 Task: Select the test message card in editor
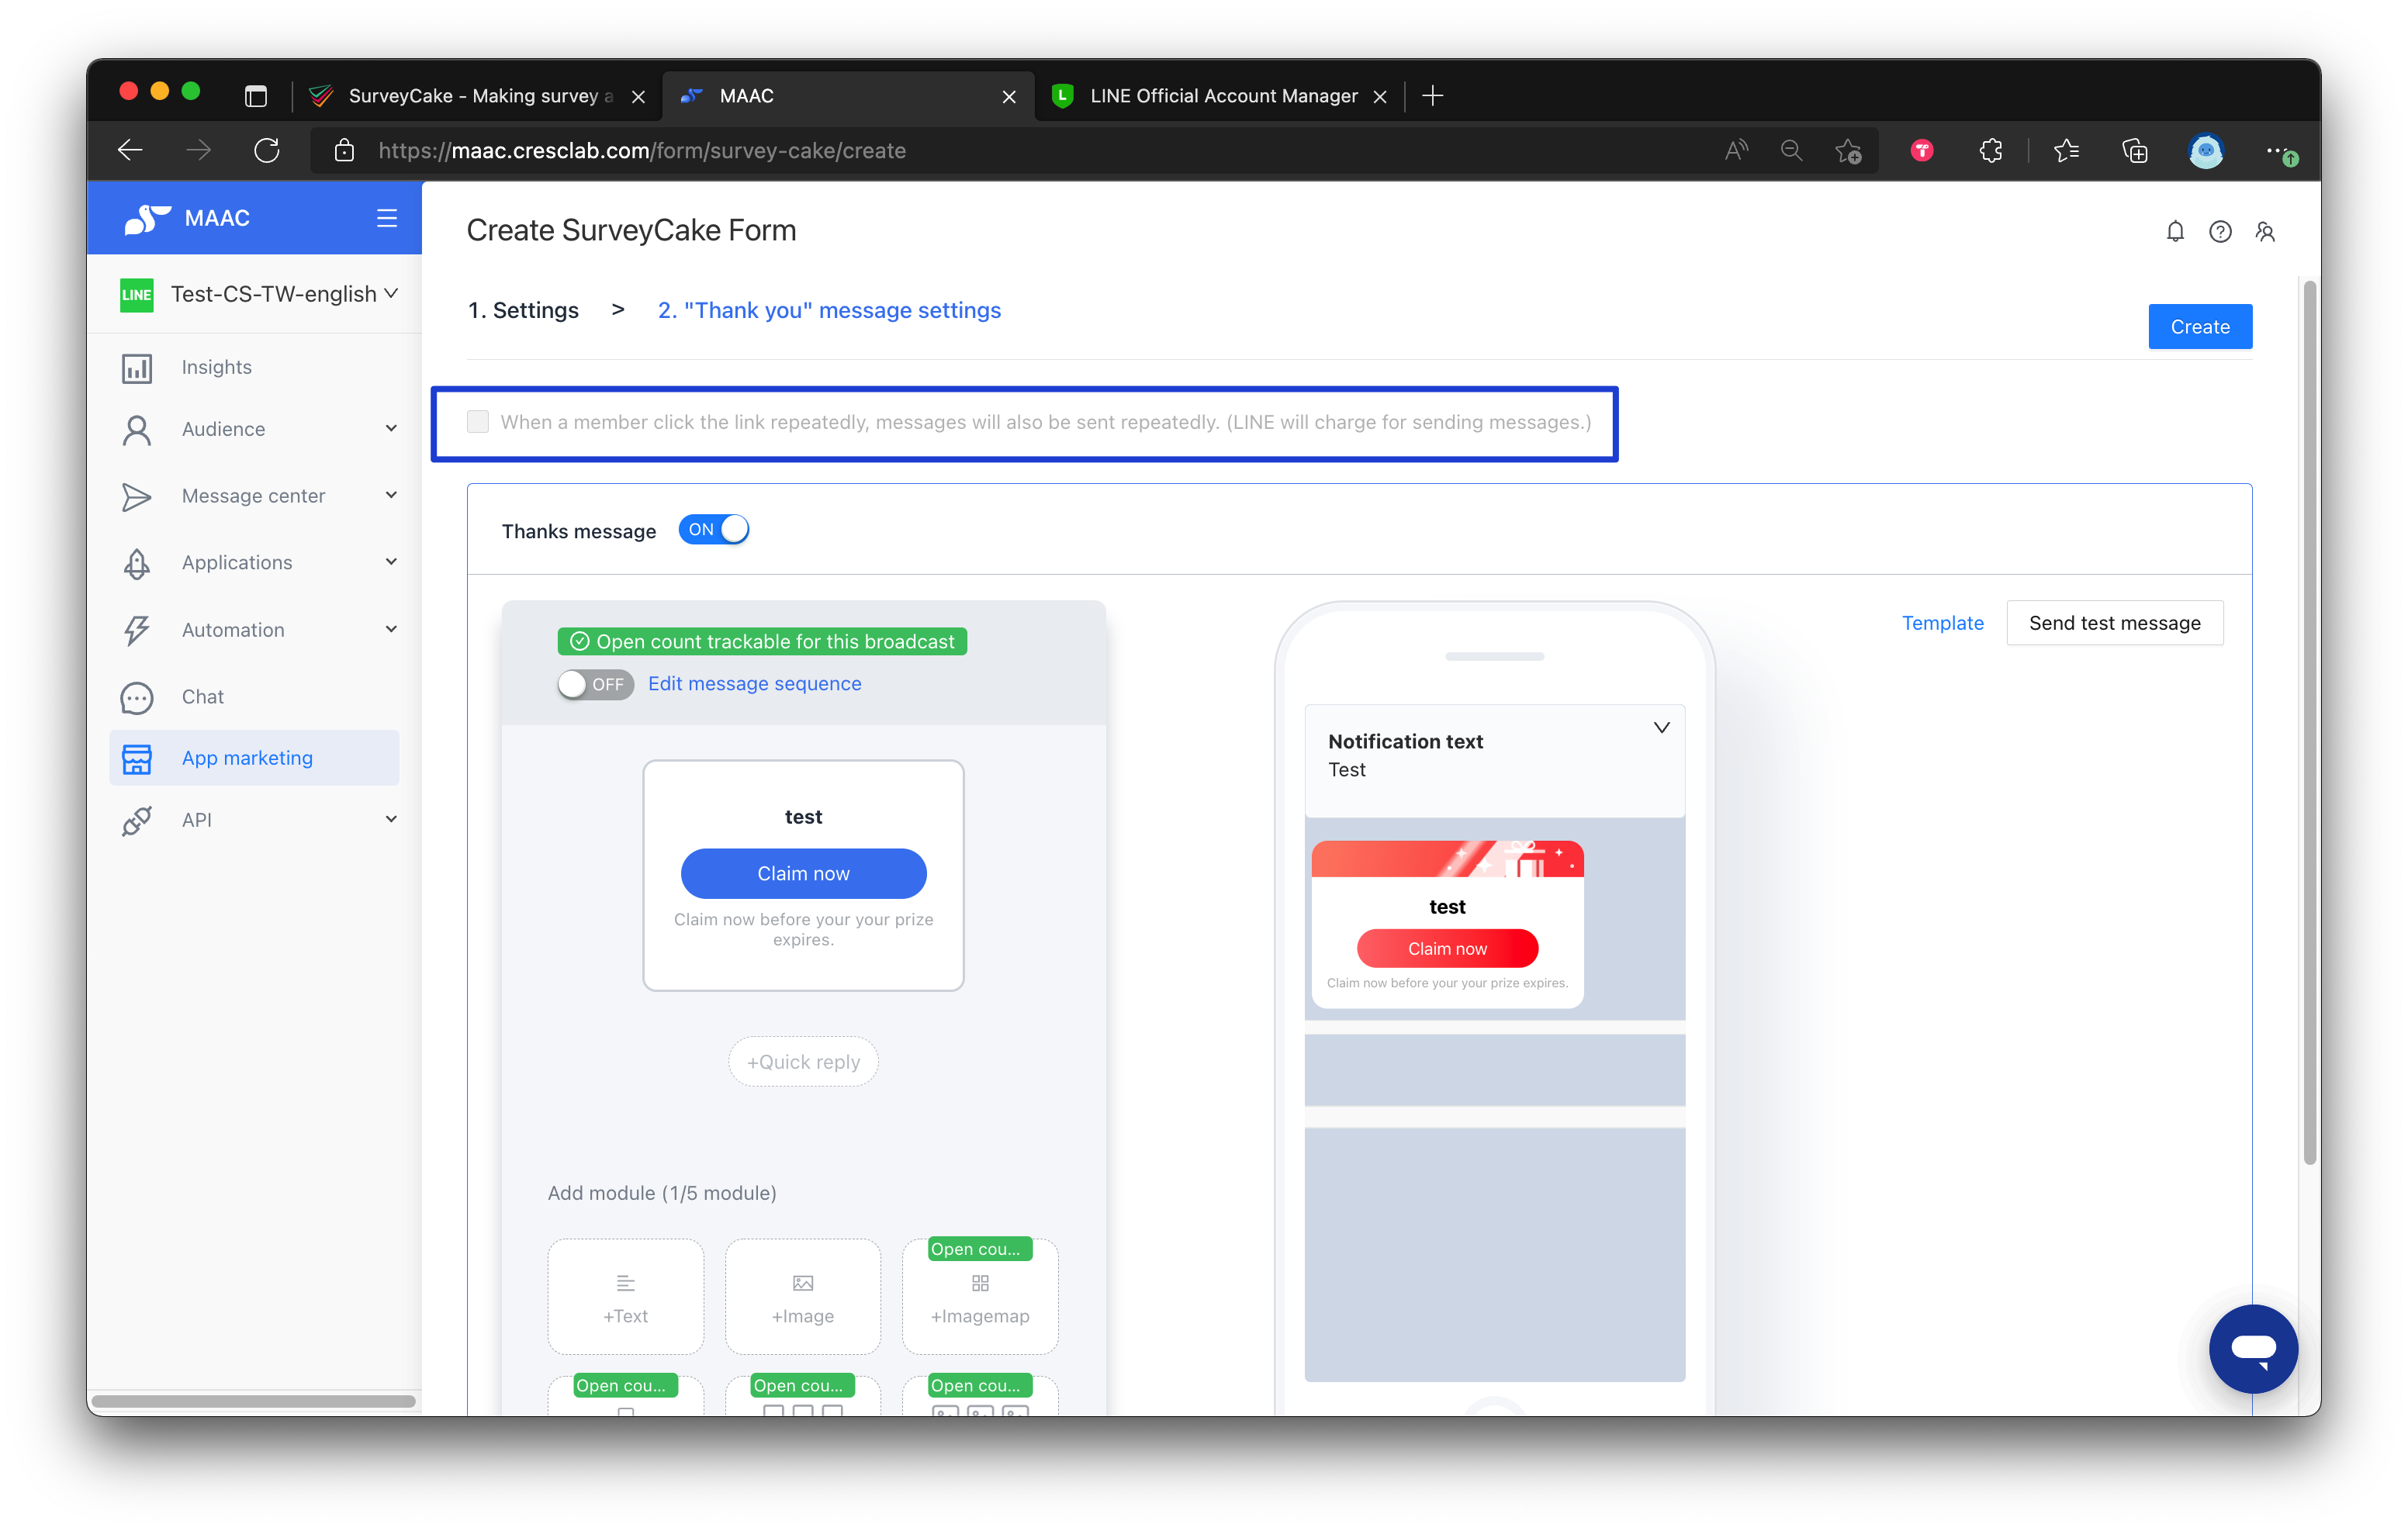coord(803,876)
